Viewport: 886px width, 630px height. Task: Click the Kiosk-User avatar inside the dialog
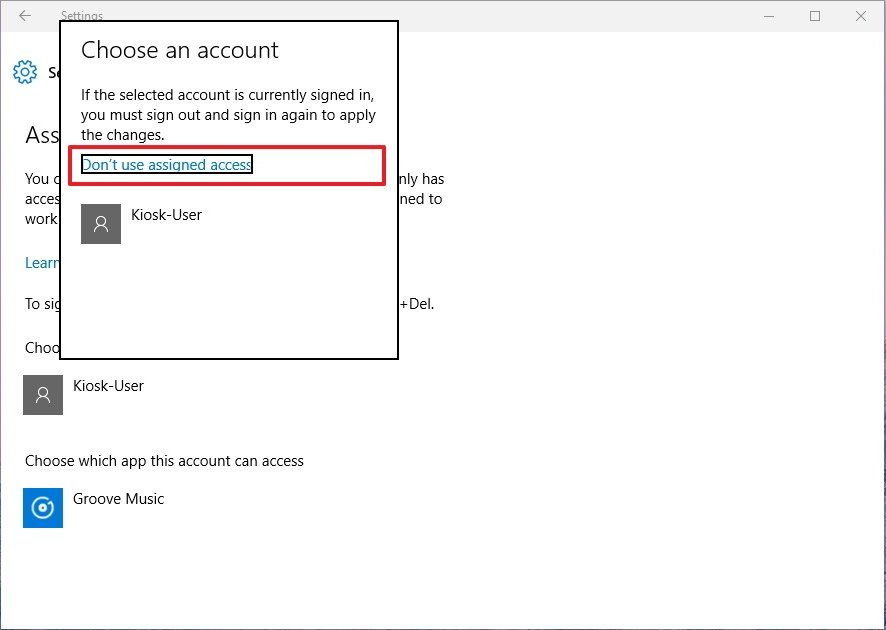coord(100,223)
